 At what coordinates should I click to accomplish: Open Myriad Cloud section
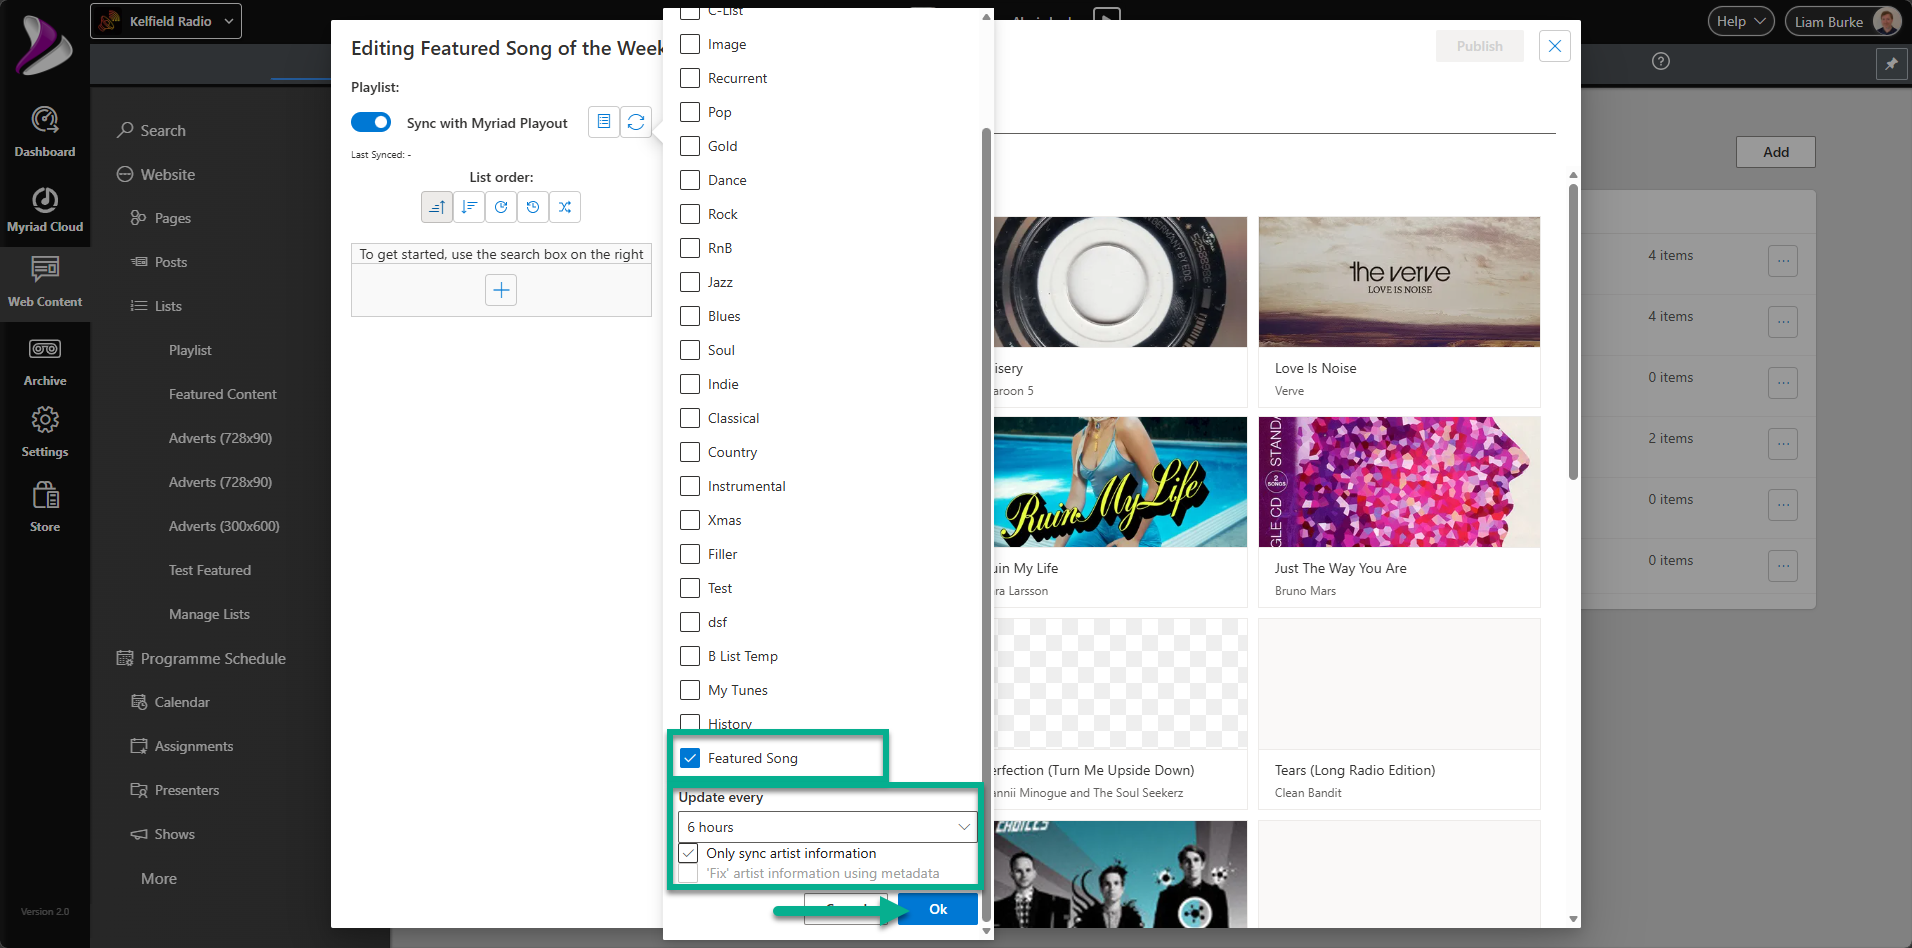45,210
